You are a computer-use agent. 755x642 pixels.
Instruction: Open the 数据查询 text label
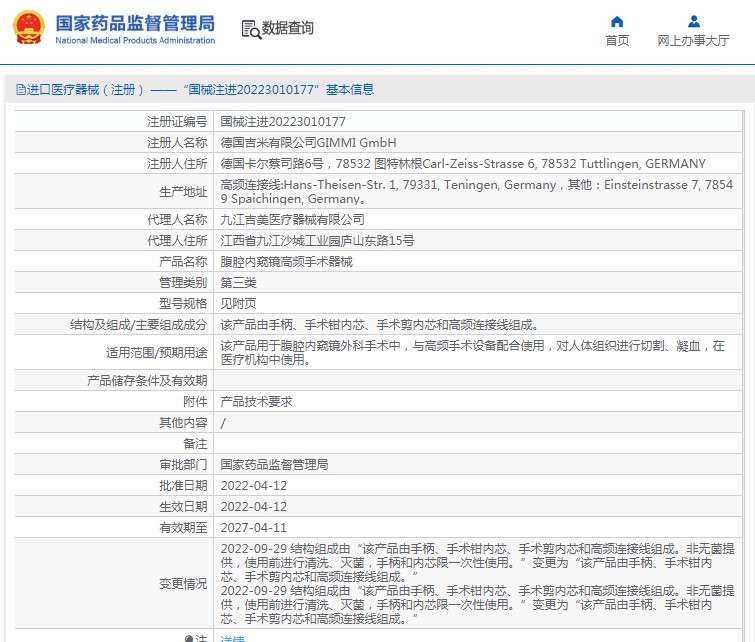tap(288, 29)
